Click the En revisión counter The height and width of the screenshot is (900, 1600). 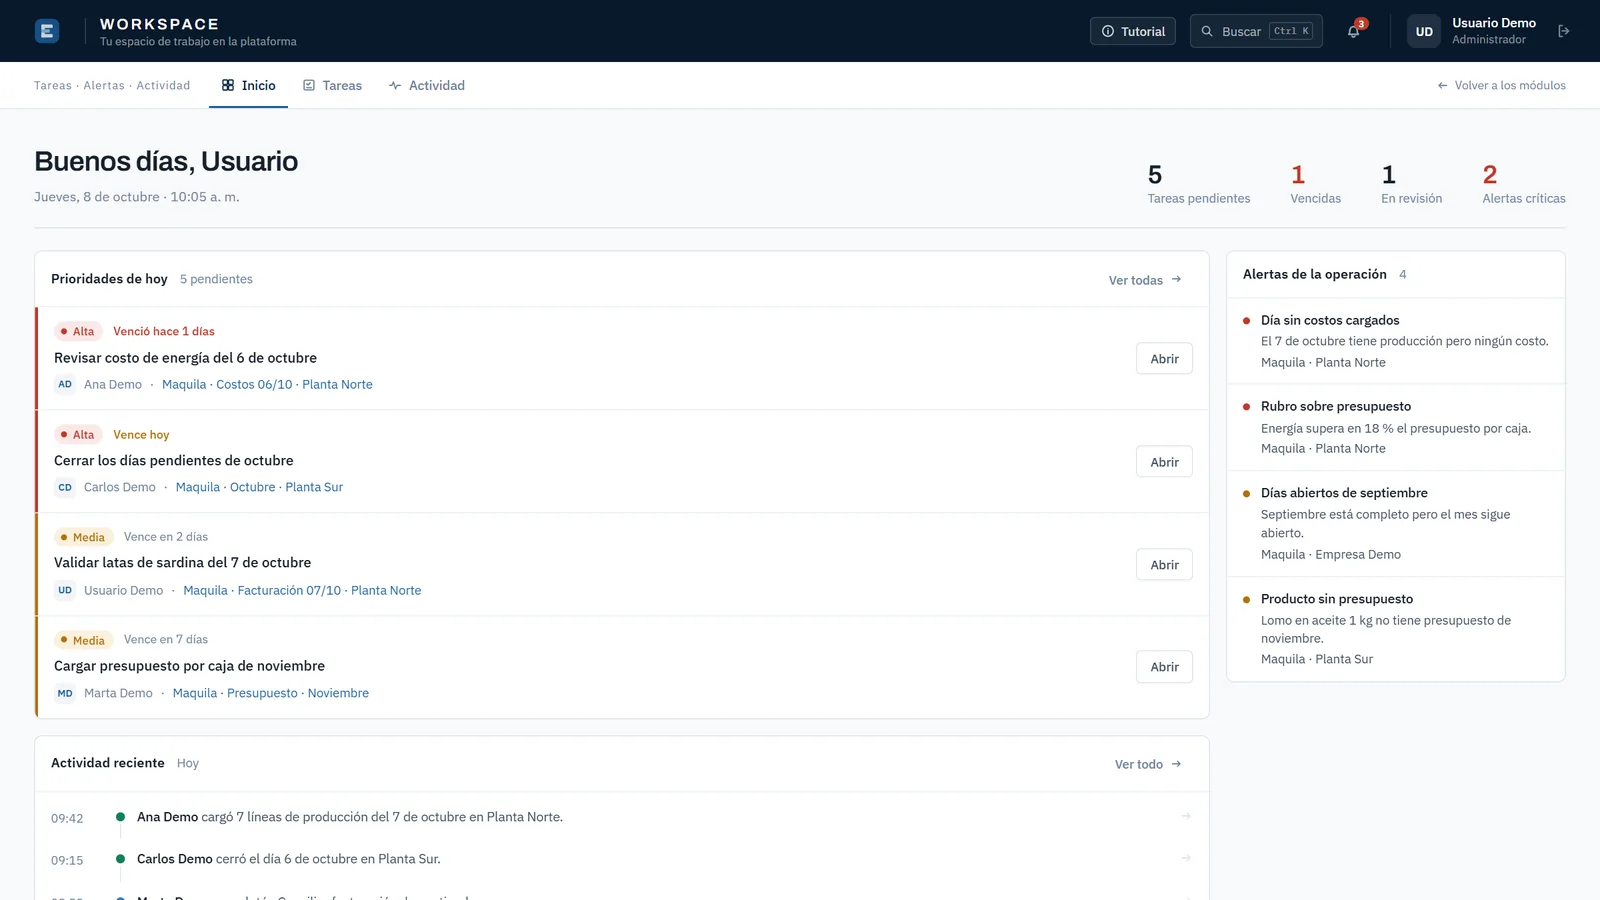pyautogui.click(x=1411, y=184)
